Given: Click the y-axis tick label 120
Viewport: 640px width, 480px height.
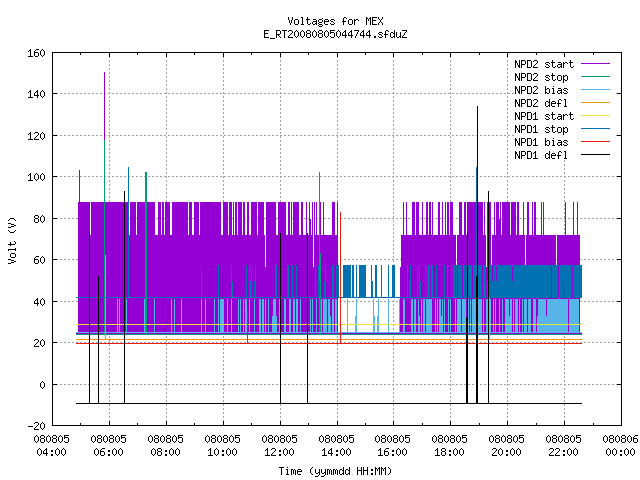Looking at the screenshot, I should pyautogui.click(x=36, y=136).
